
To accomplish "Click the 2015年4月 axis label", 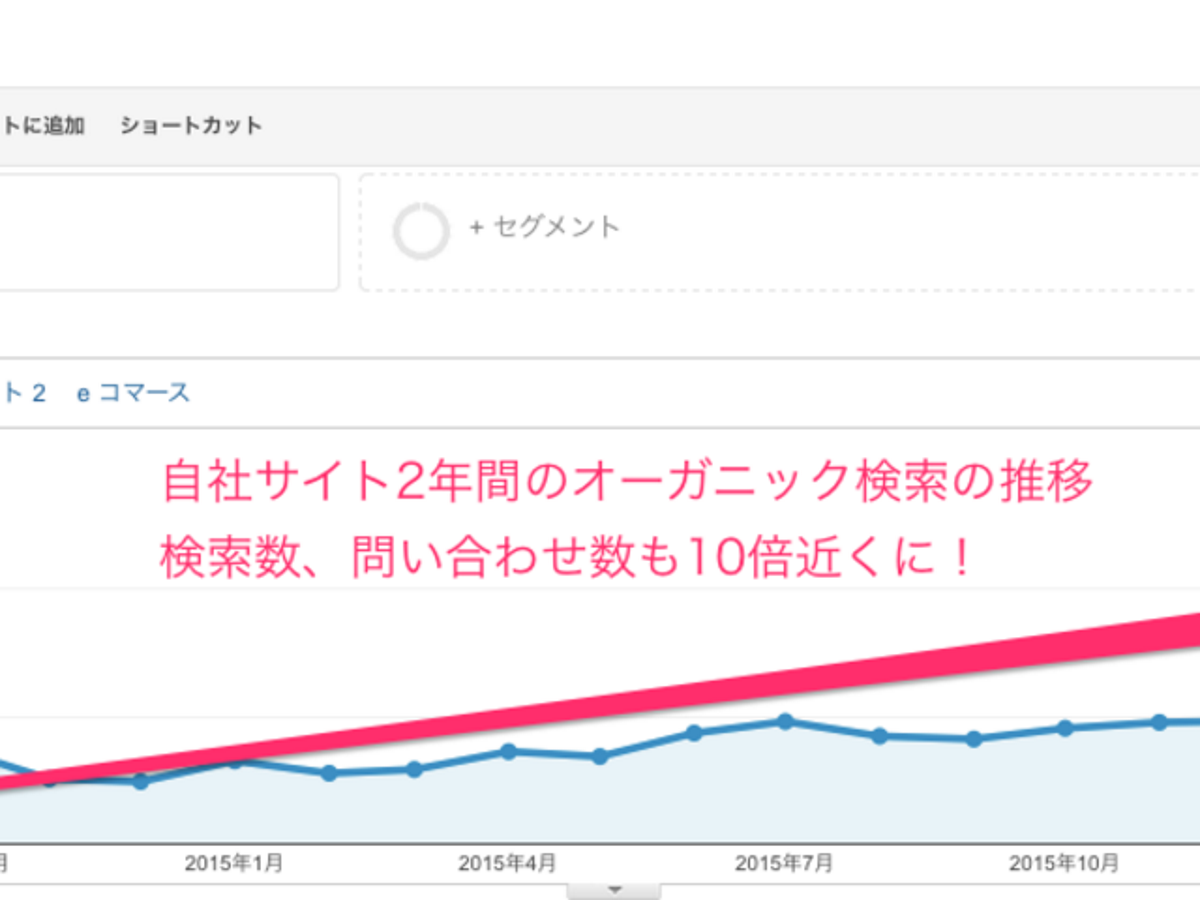I will 507,863.
